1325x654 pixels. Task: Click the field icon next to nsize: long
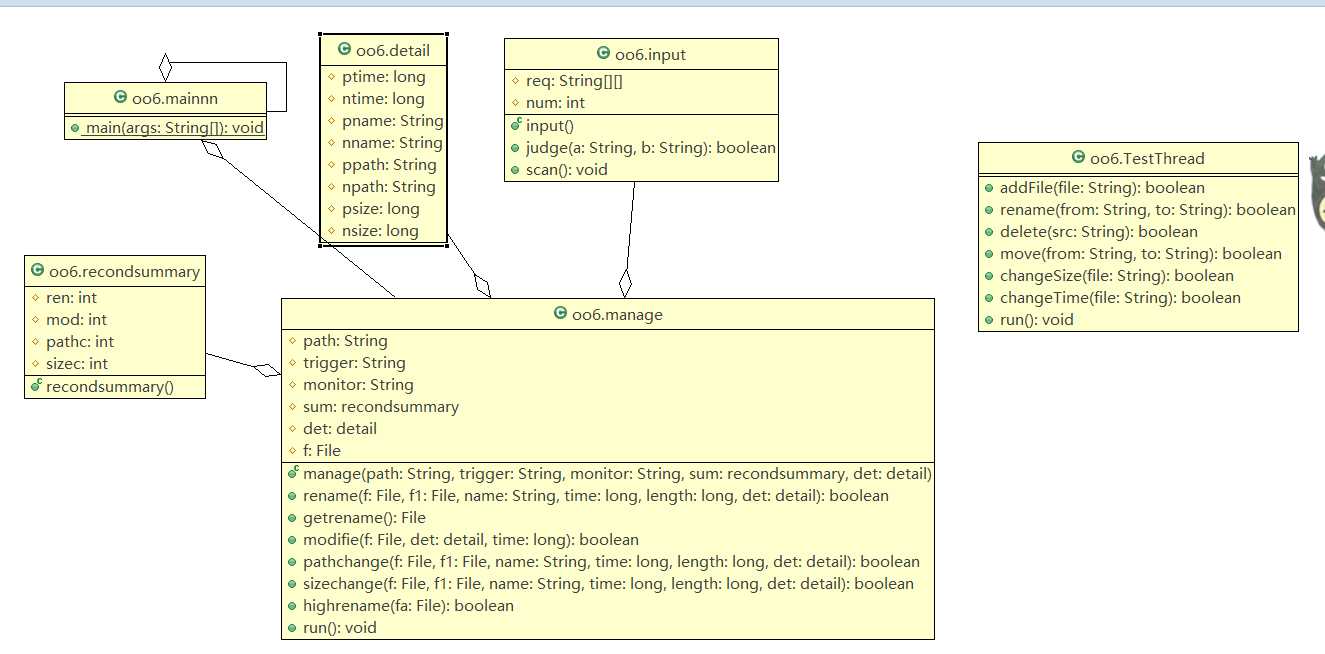332,231
